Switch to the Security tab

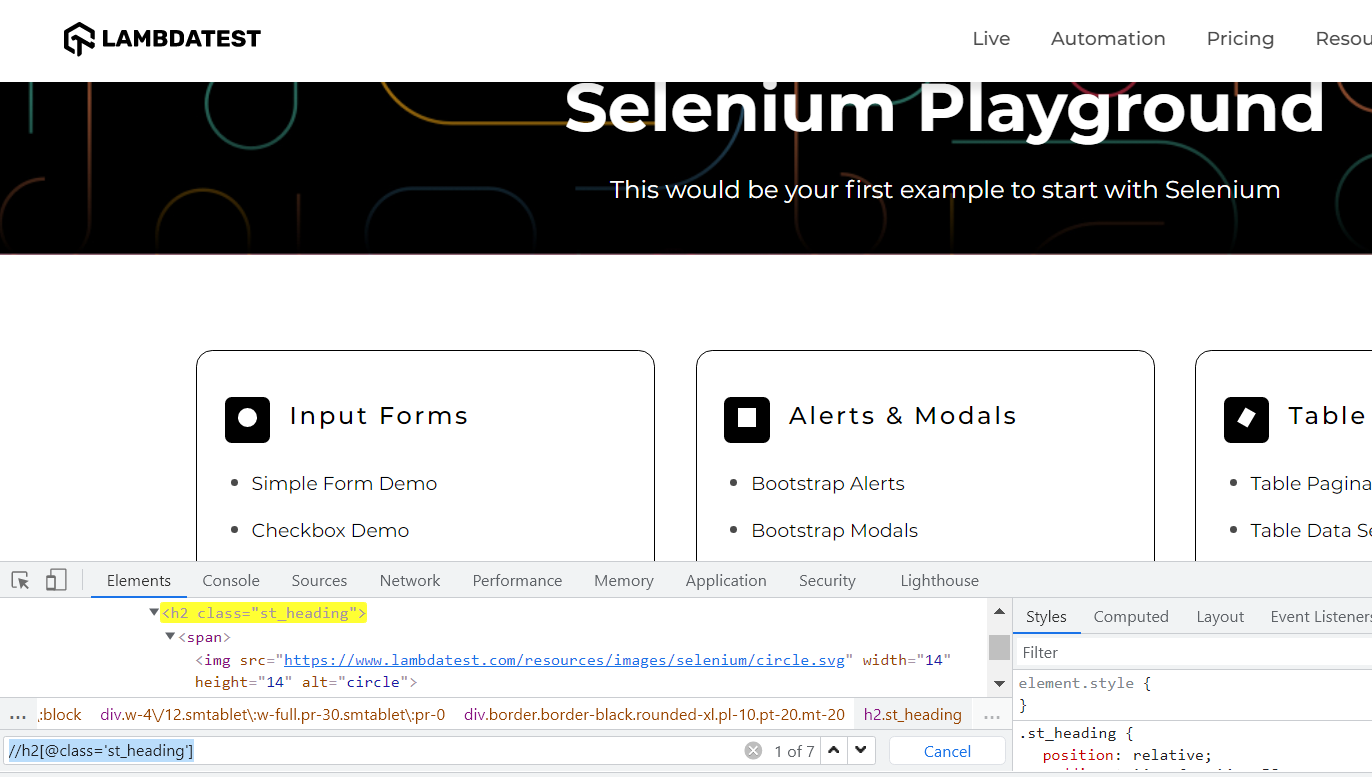point(827,580)
